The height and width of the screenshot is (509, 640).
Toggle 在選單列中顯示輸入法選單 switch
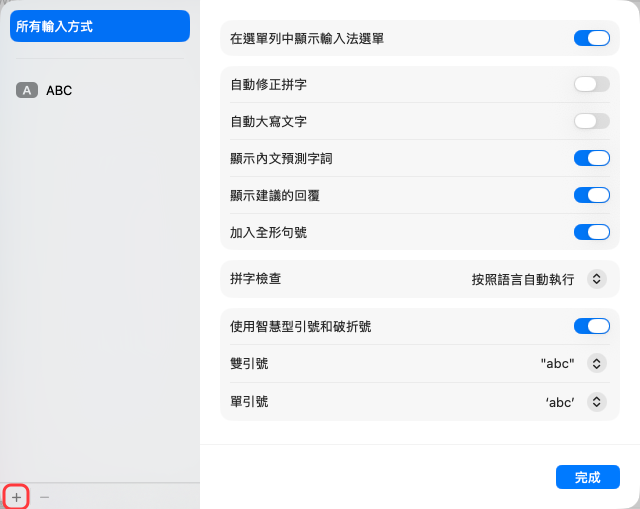pyautogui.click(x=592, y=38)
